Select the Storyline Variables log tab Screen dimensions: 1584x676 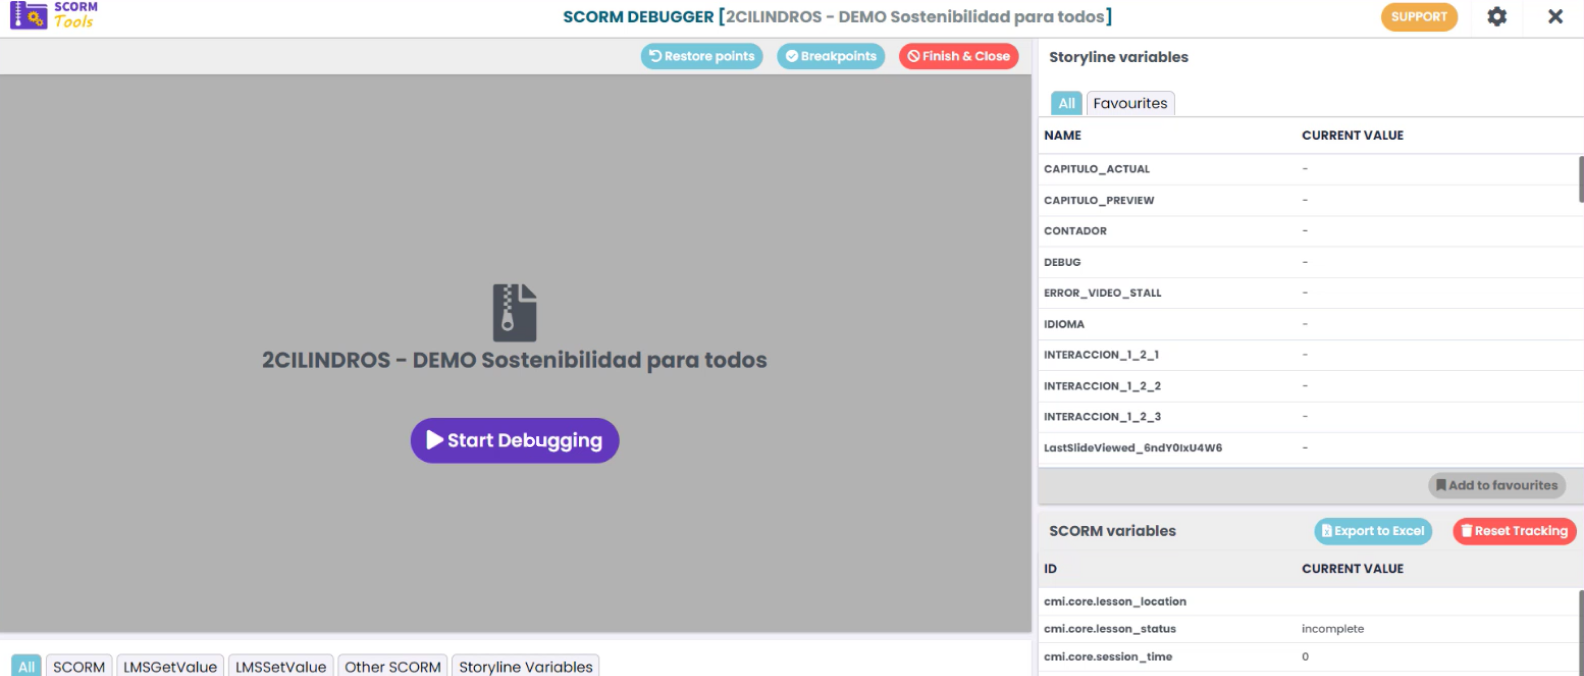(525, 667)
